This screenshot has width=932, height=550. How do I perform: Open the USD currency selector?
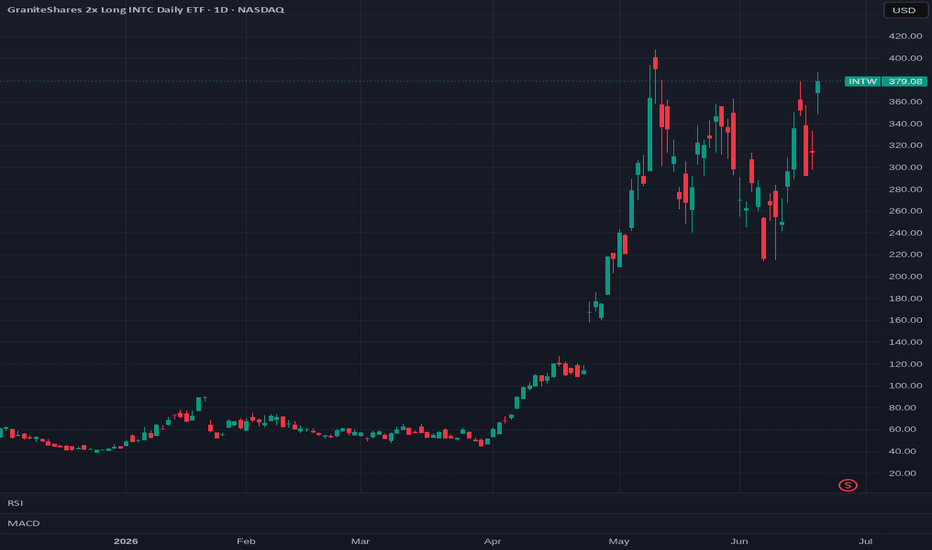click(x=904, y=10)
